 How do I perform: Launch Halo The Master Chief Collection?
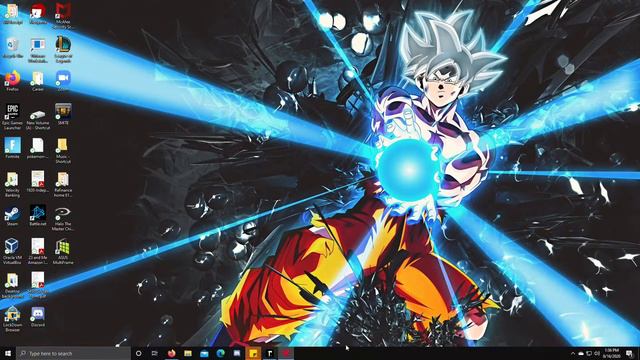pyautogui.click(x=63, y=218)
